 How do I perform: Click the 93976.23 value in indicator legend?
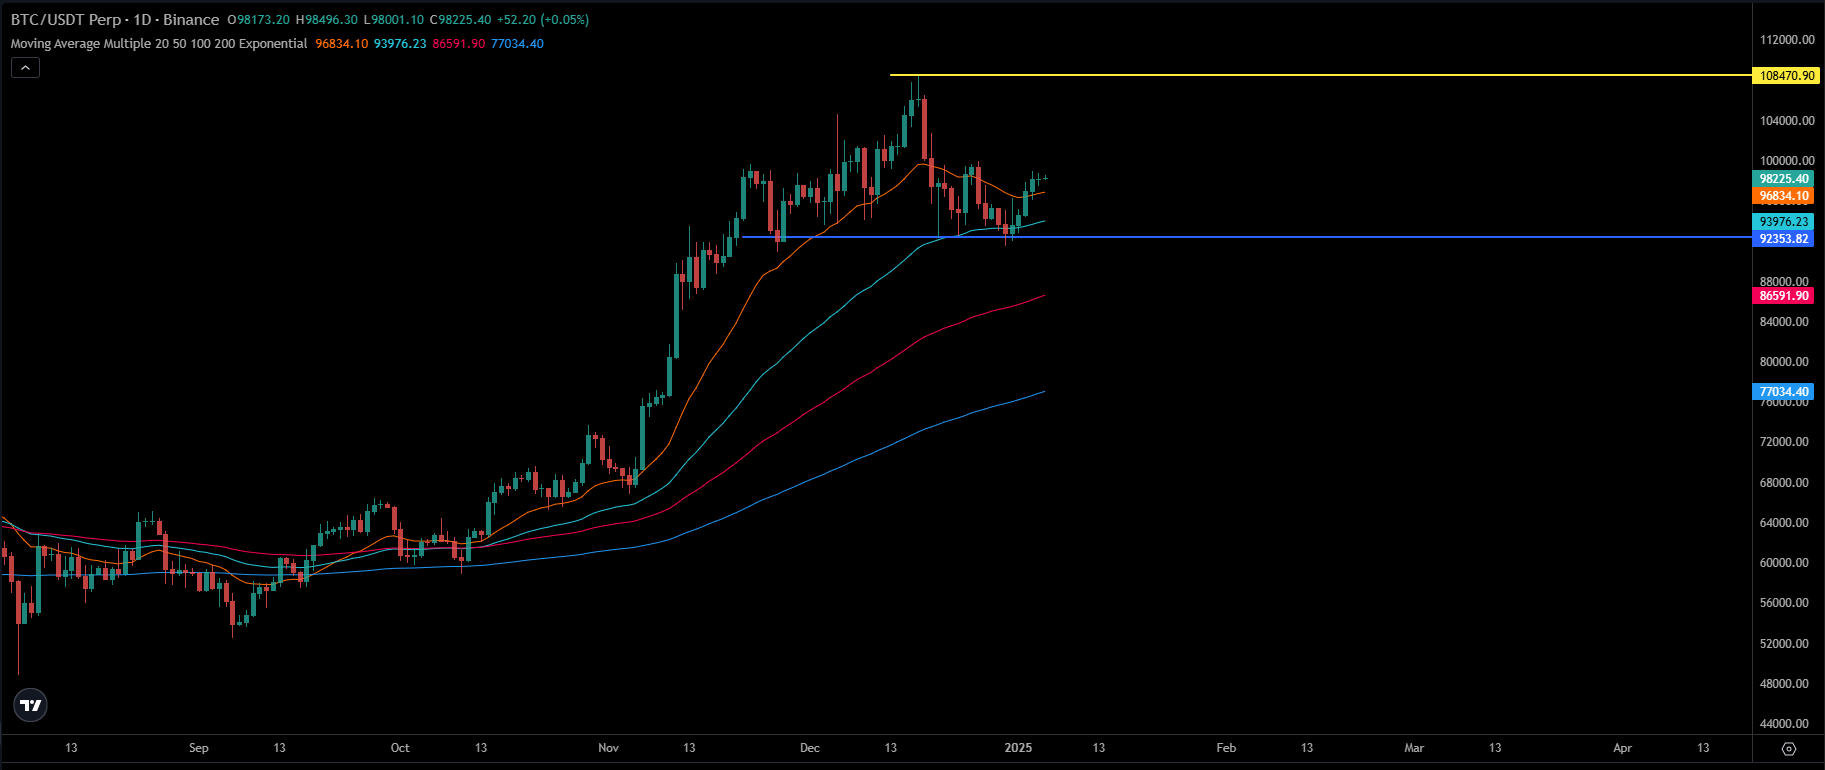(x=400, y=44)
